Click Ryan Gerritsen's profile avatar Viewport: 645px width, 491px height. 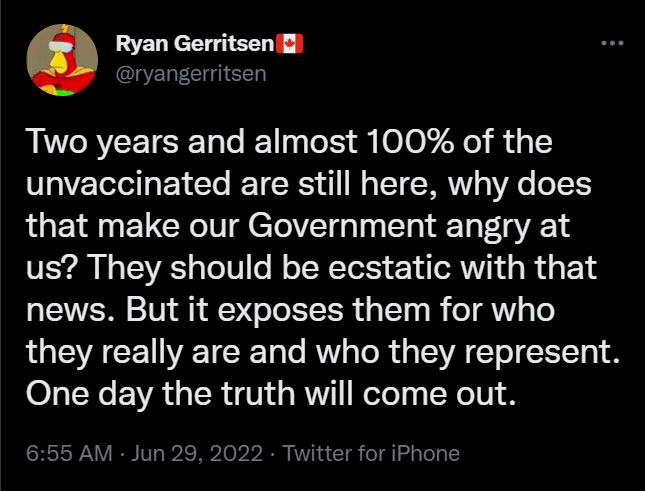click(60, 60)
